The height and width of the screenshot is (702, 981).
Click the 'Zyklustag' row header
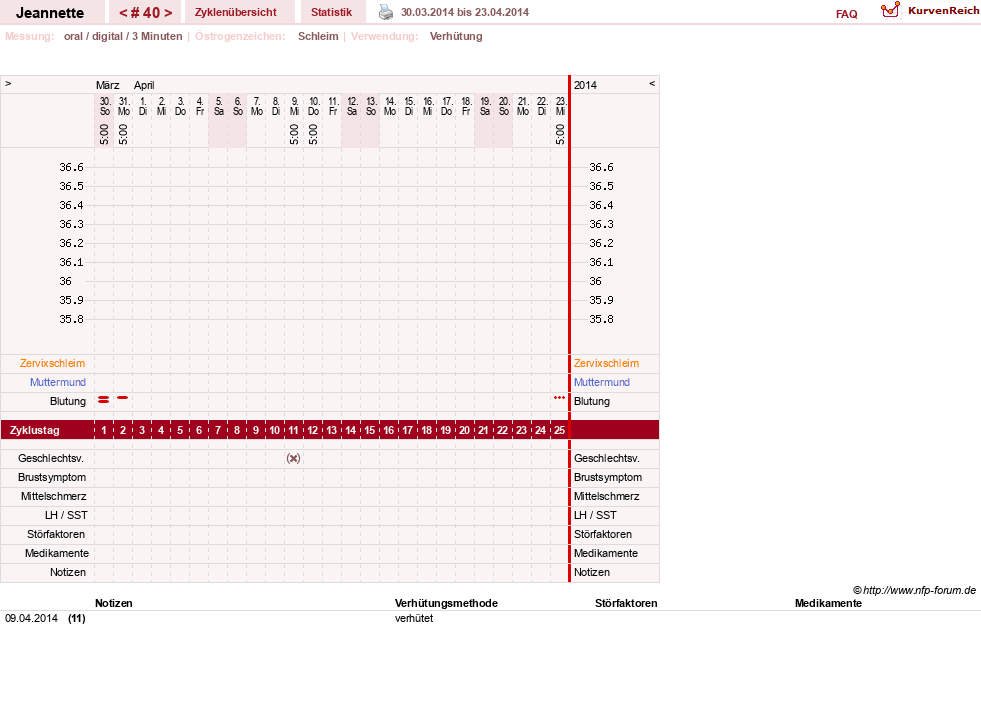point(34,430)
